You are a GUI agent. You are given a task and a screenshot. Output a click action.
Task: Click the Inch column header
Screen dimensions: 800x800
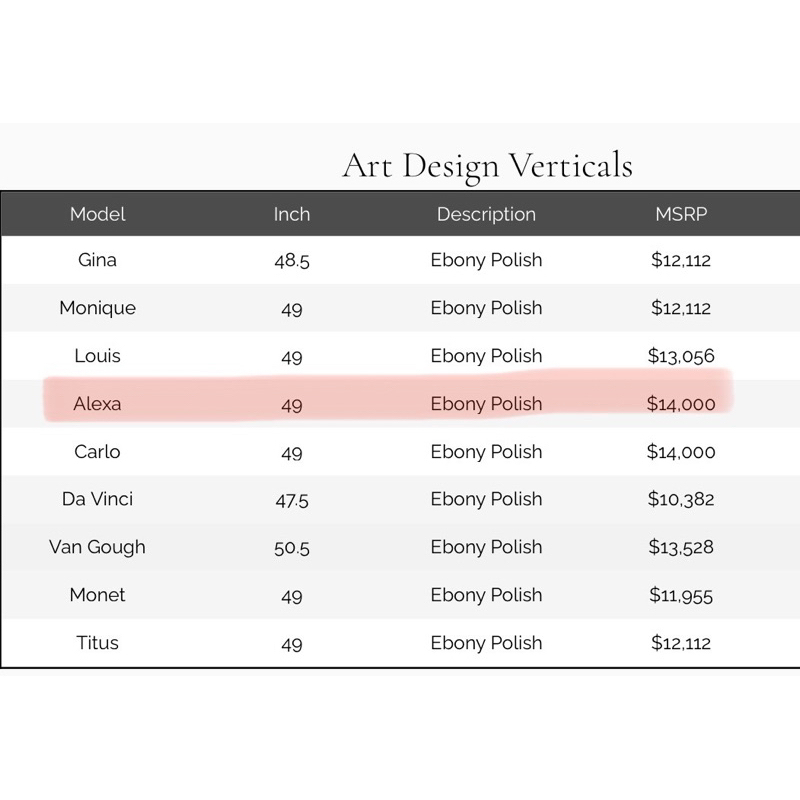pos(292,214)
